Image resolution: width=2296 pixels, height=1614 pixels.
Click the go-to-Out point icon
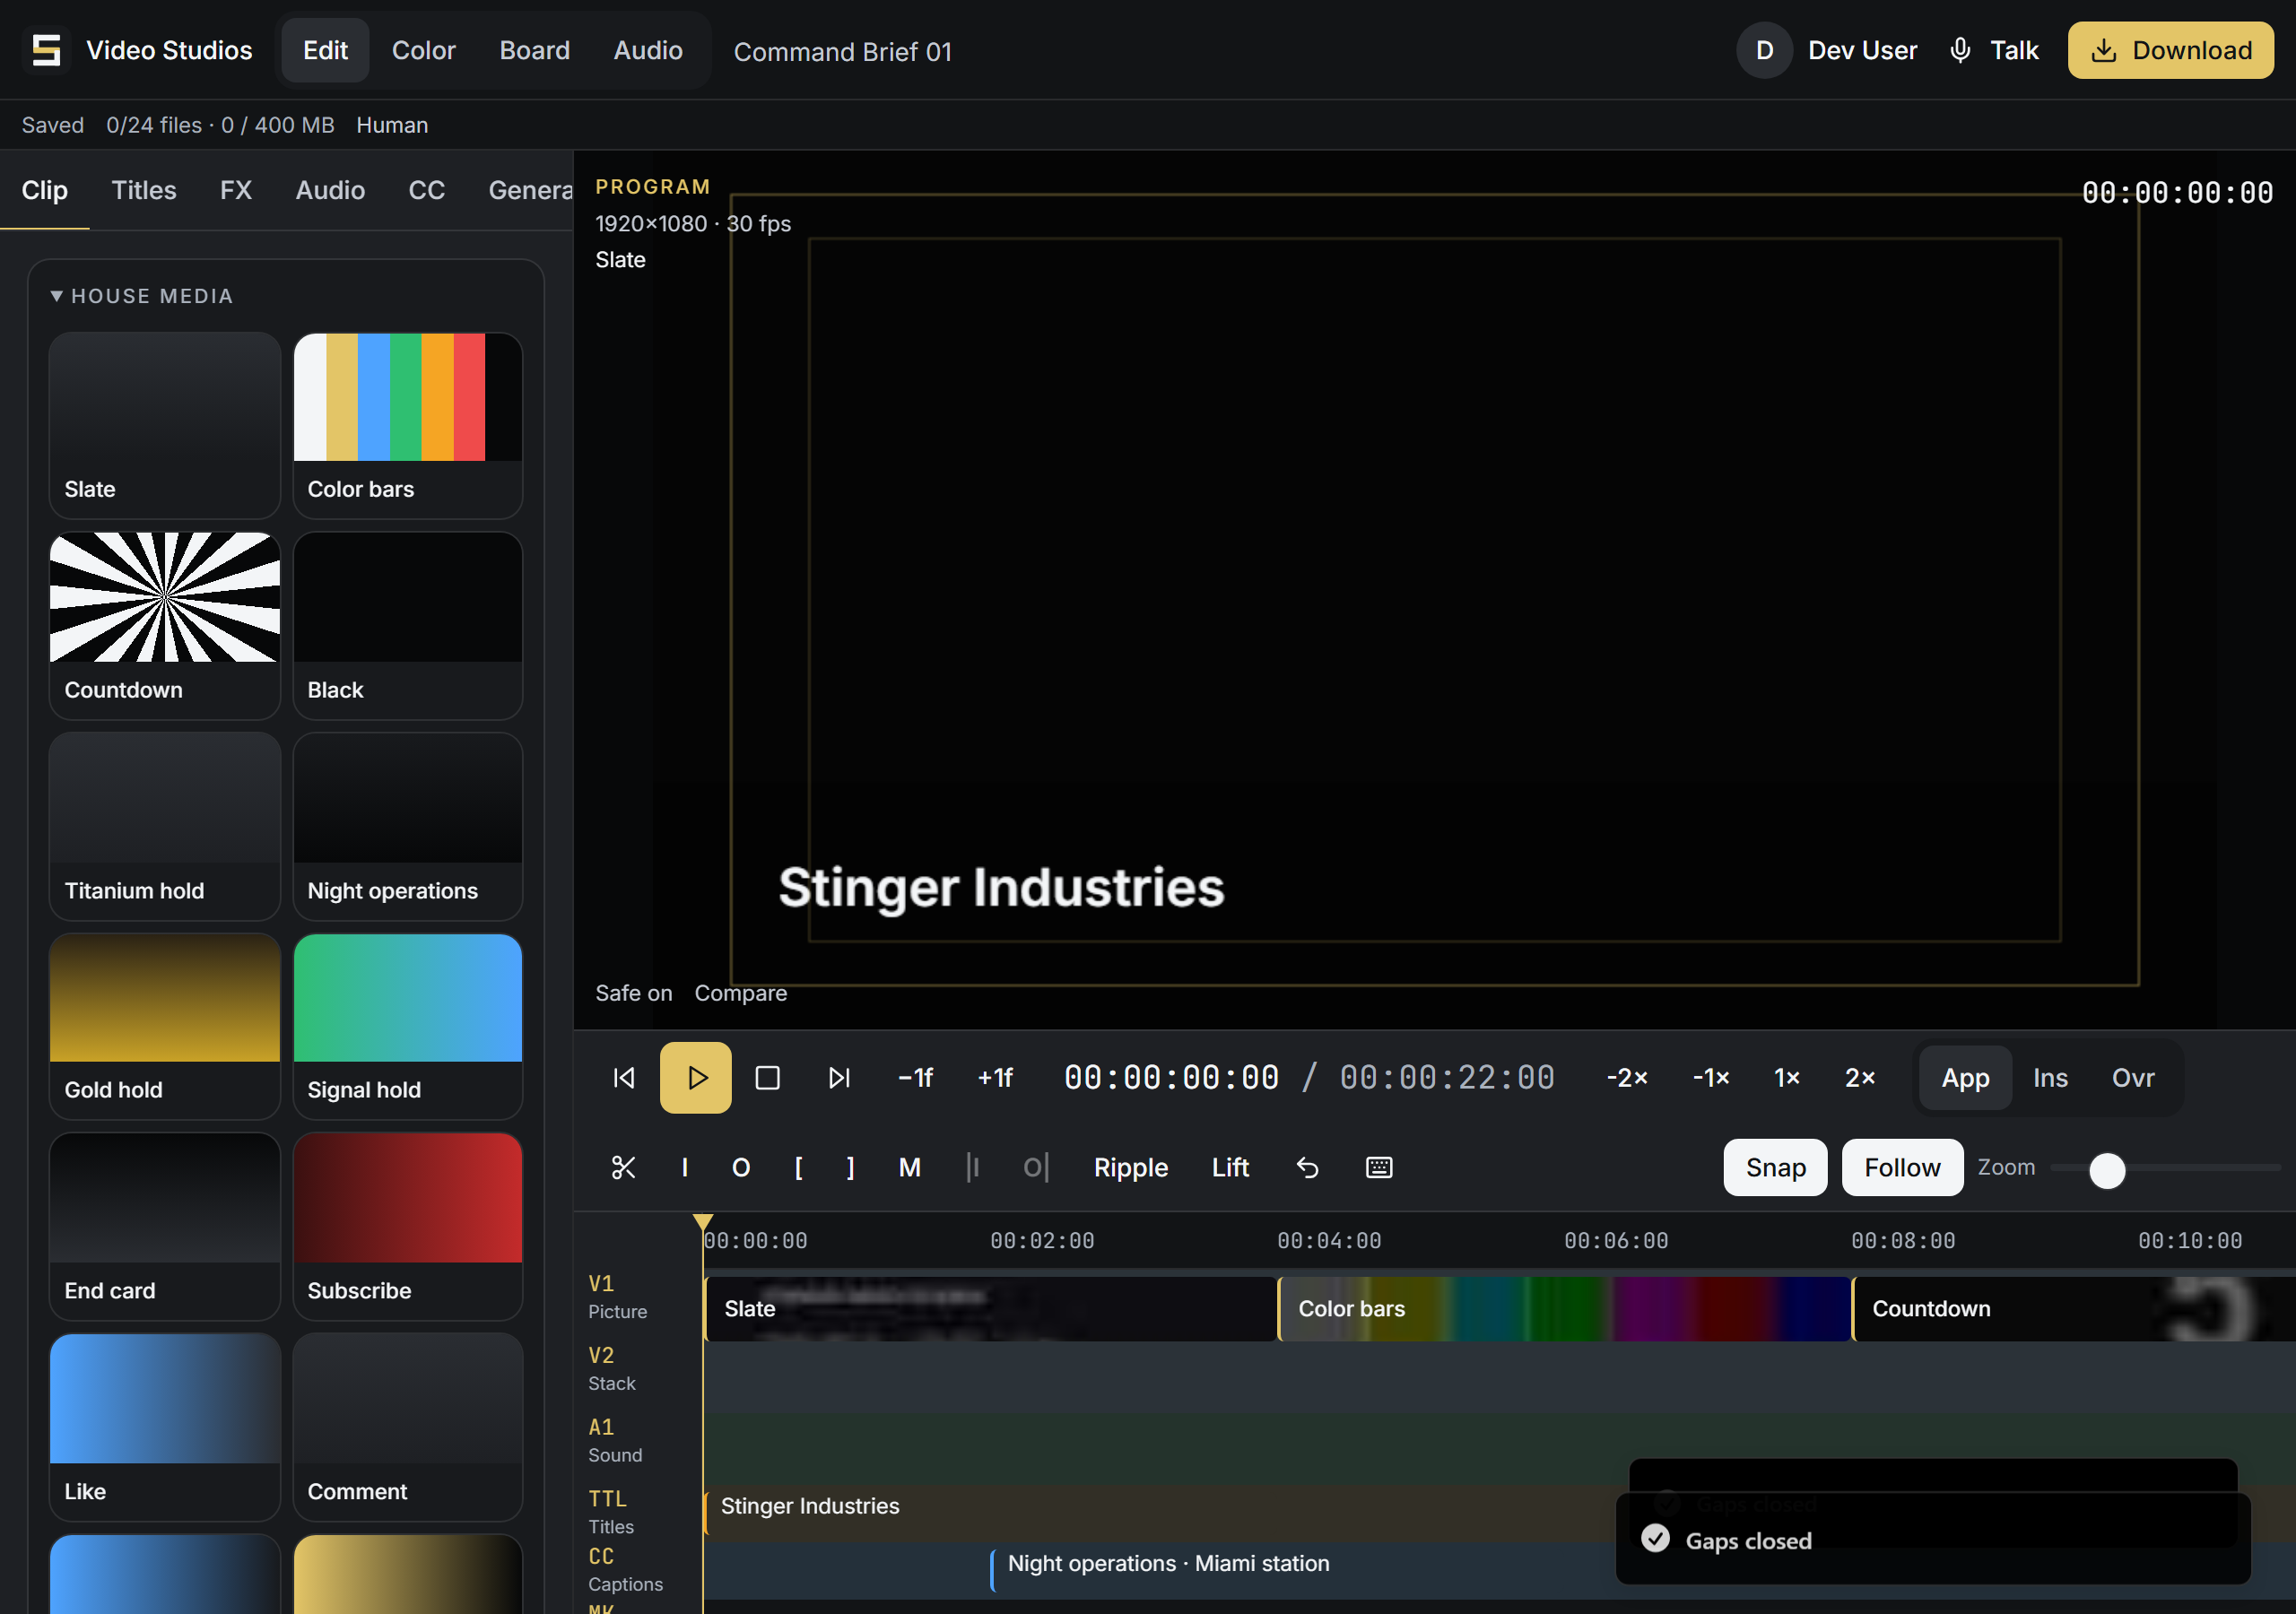(1035, 1167)
